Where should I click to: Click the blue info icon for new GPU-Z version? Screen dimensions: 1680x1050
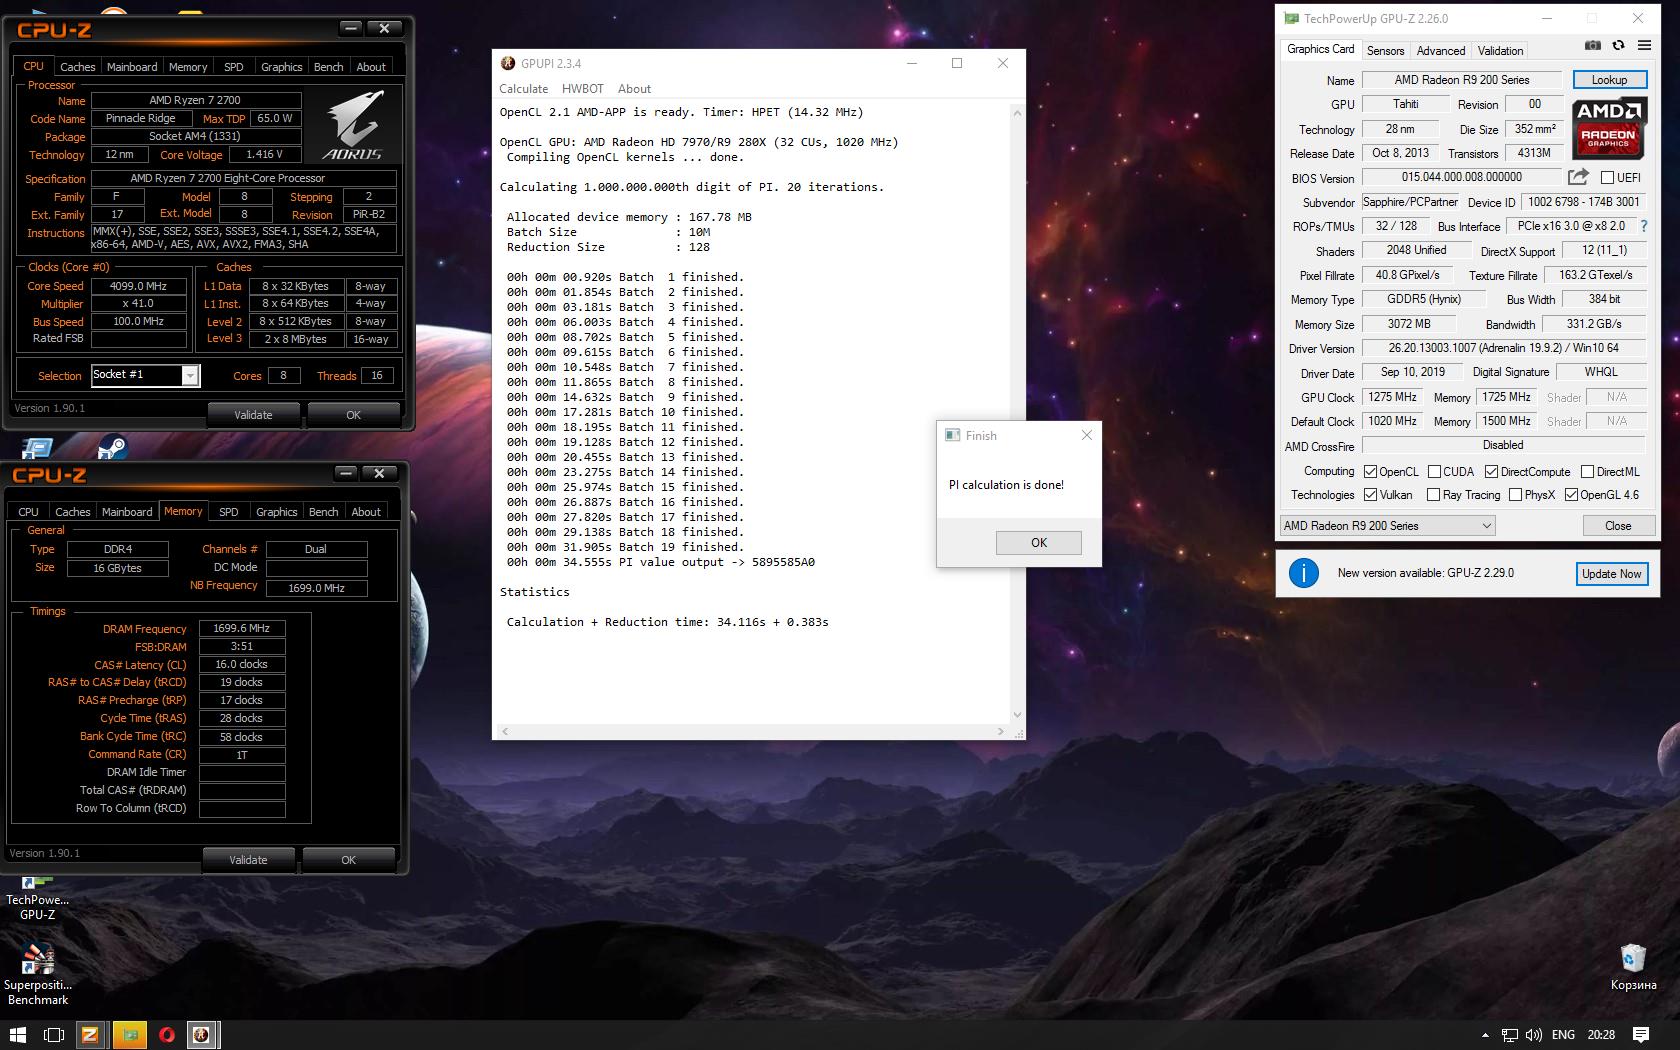1303,573
